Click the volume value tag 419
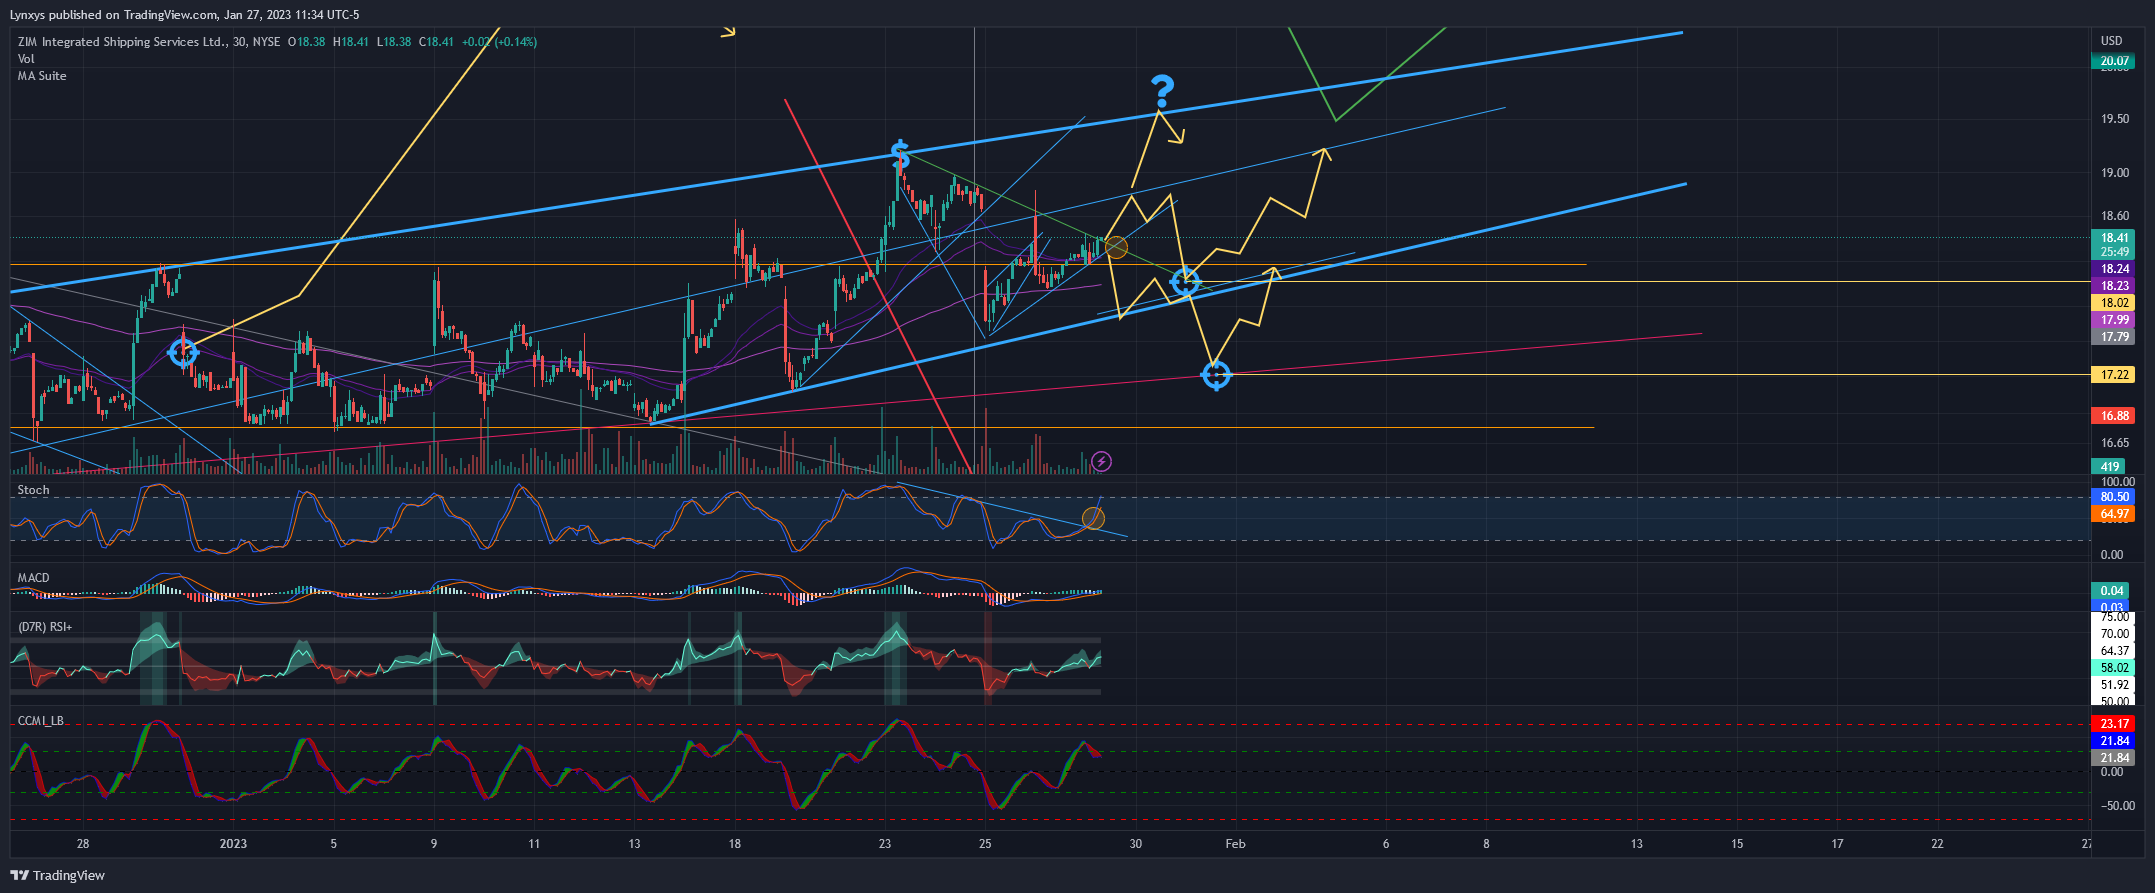2155x893 pixels. tap(2108, 467)
